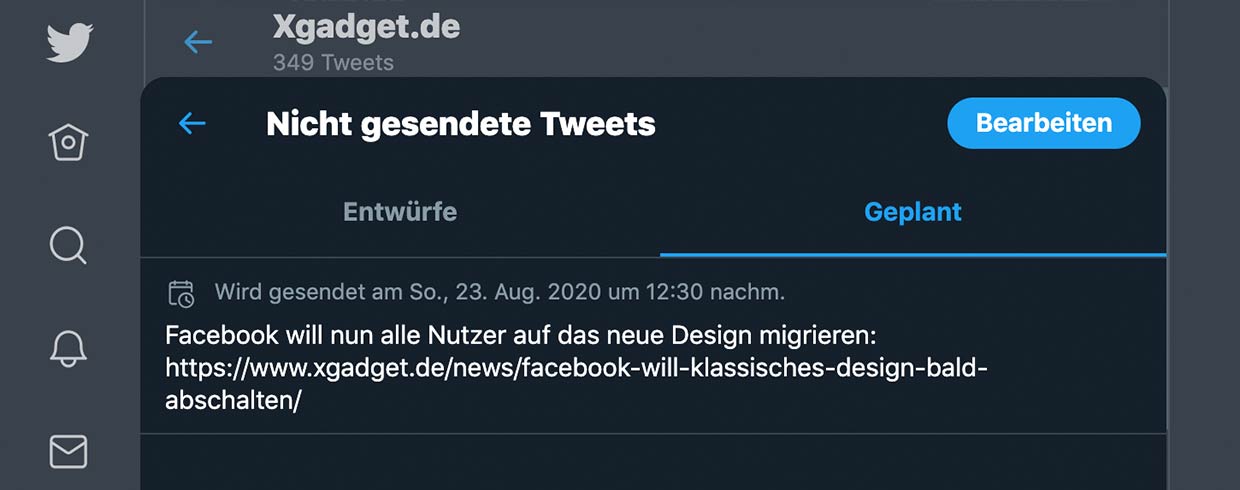
Task: Open the Messages envelope icon
Action: (x=68, y=452)
